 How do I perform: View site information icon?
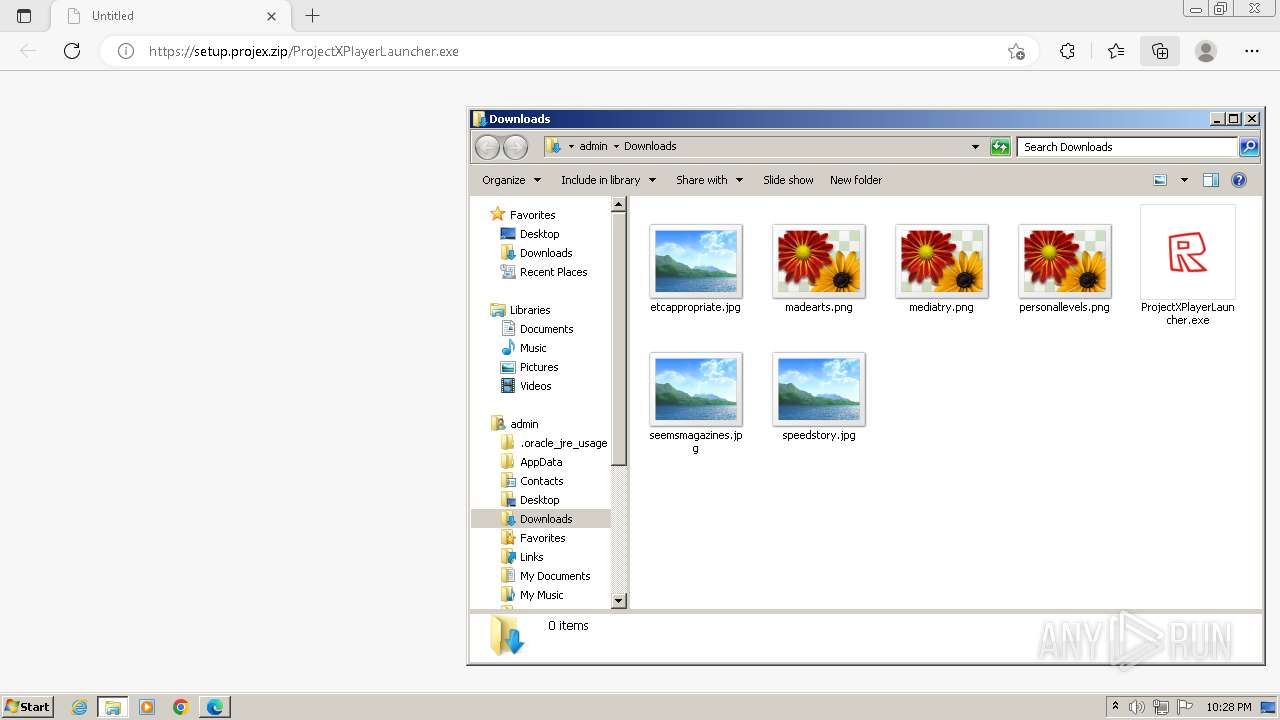coord(126,51)
